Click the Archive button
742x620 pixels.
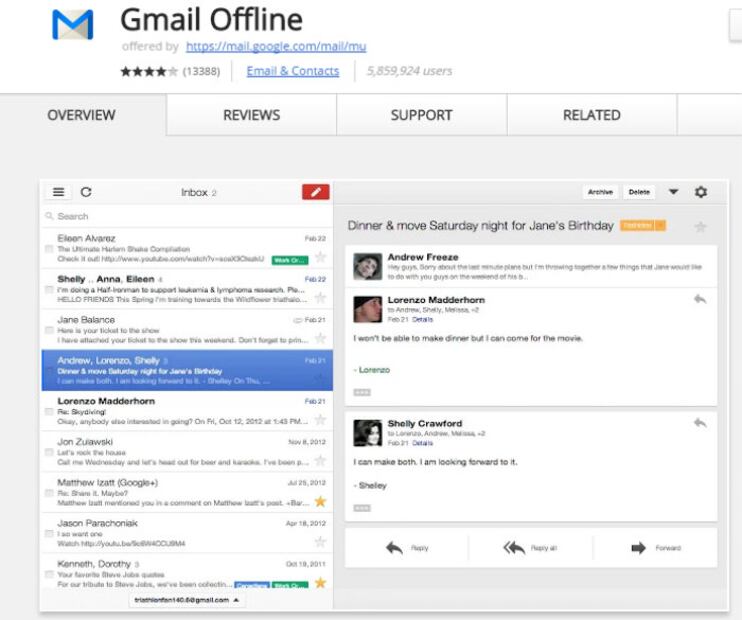(600, 192)
